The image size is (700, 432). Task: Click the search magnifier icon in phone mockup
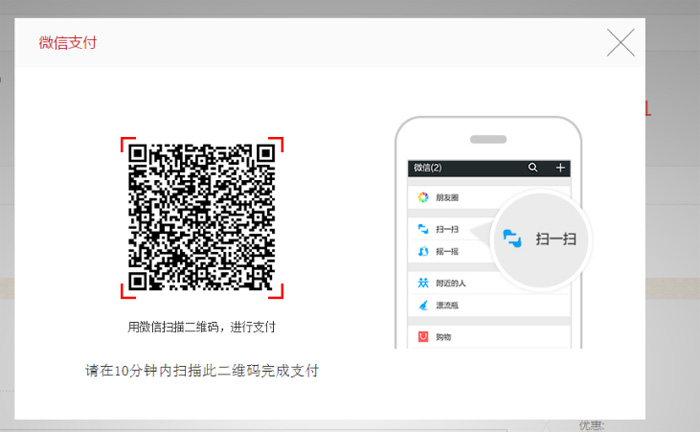[533, 167]
